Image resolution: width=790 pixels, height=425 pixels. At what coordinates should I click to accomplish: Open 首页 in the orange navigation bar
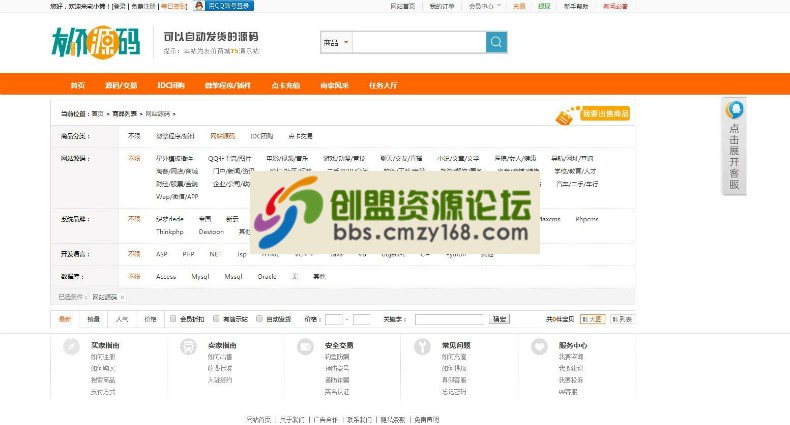pyautogui.click(x=78, y=86)
